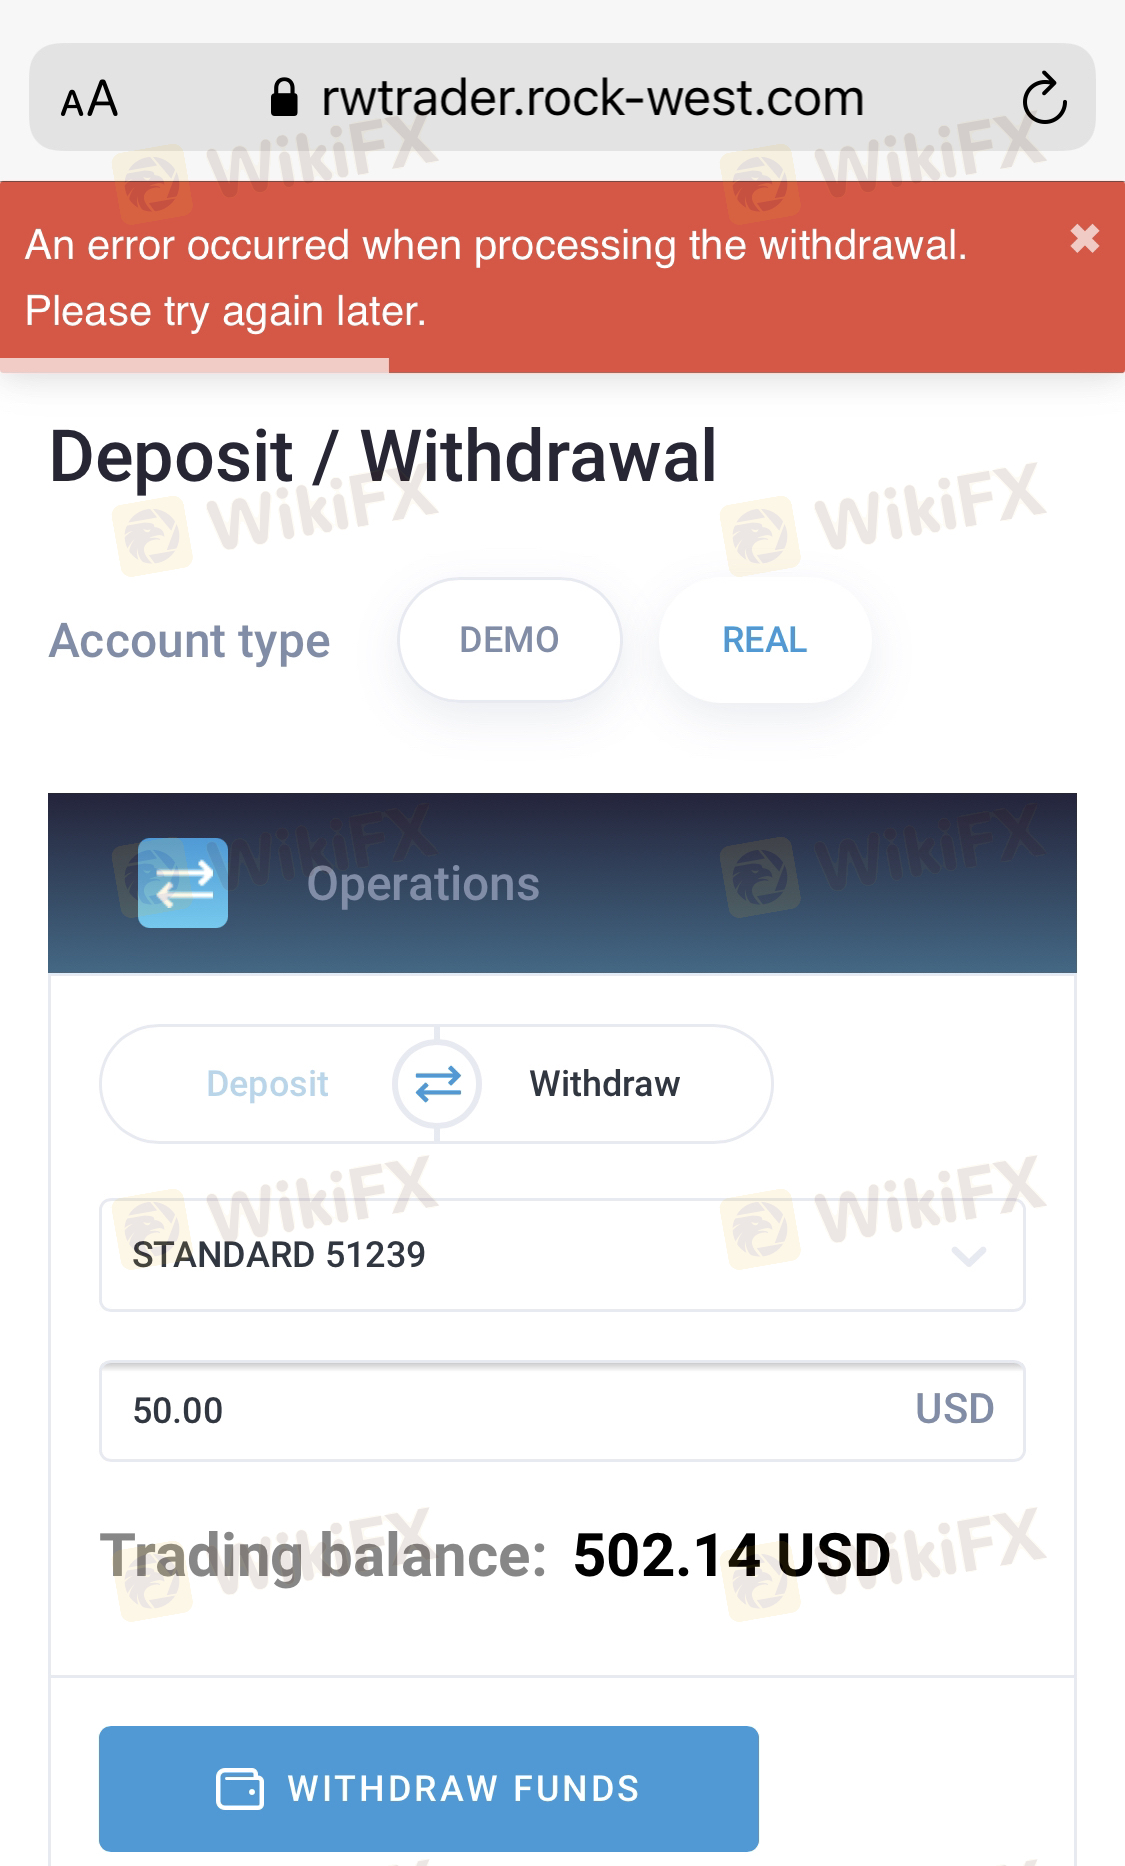Select the DEMO account type
Image resolution: width=1125 pixels, height=1866 pixels.
[510, 640]
